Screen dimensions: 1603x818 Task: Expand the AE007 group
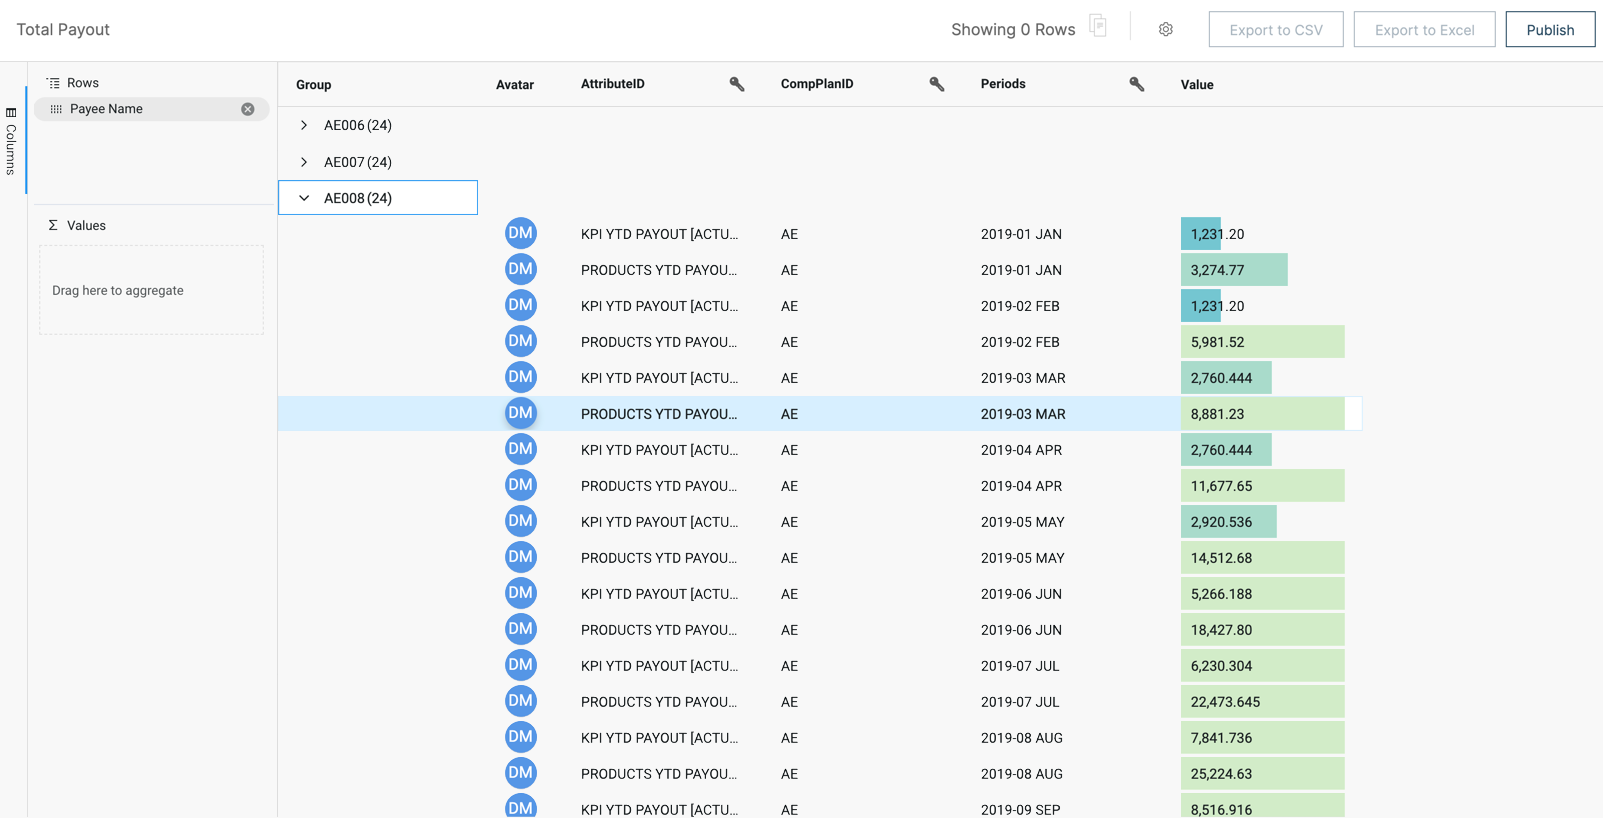tap(304, 162)
